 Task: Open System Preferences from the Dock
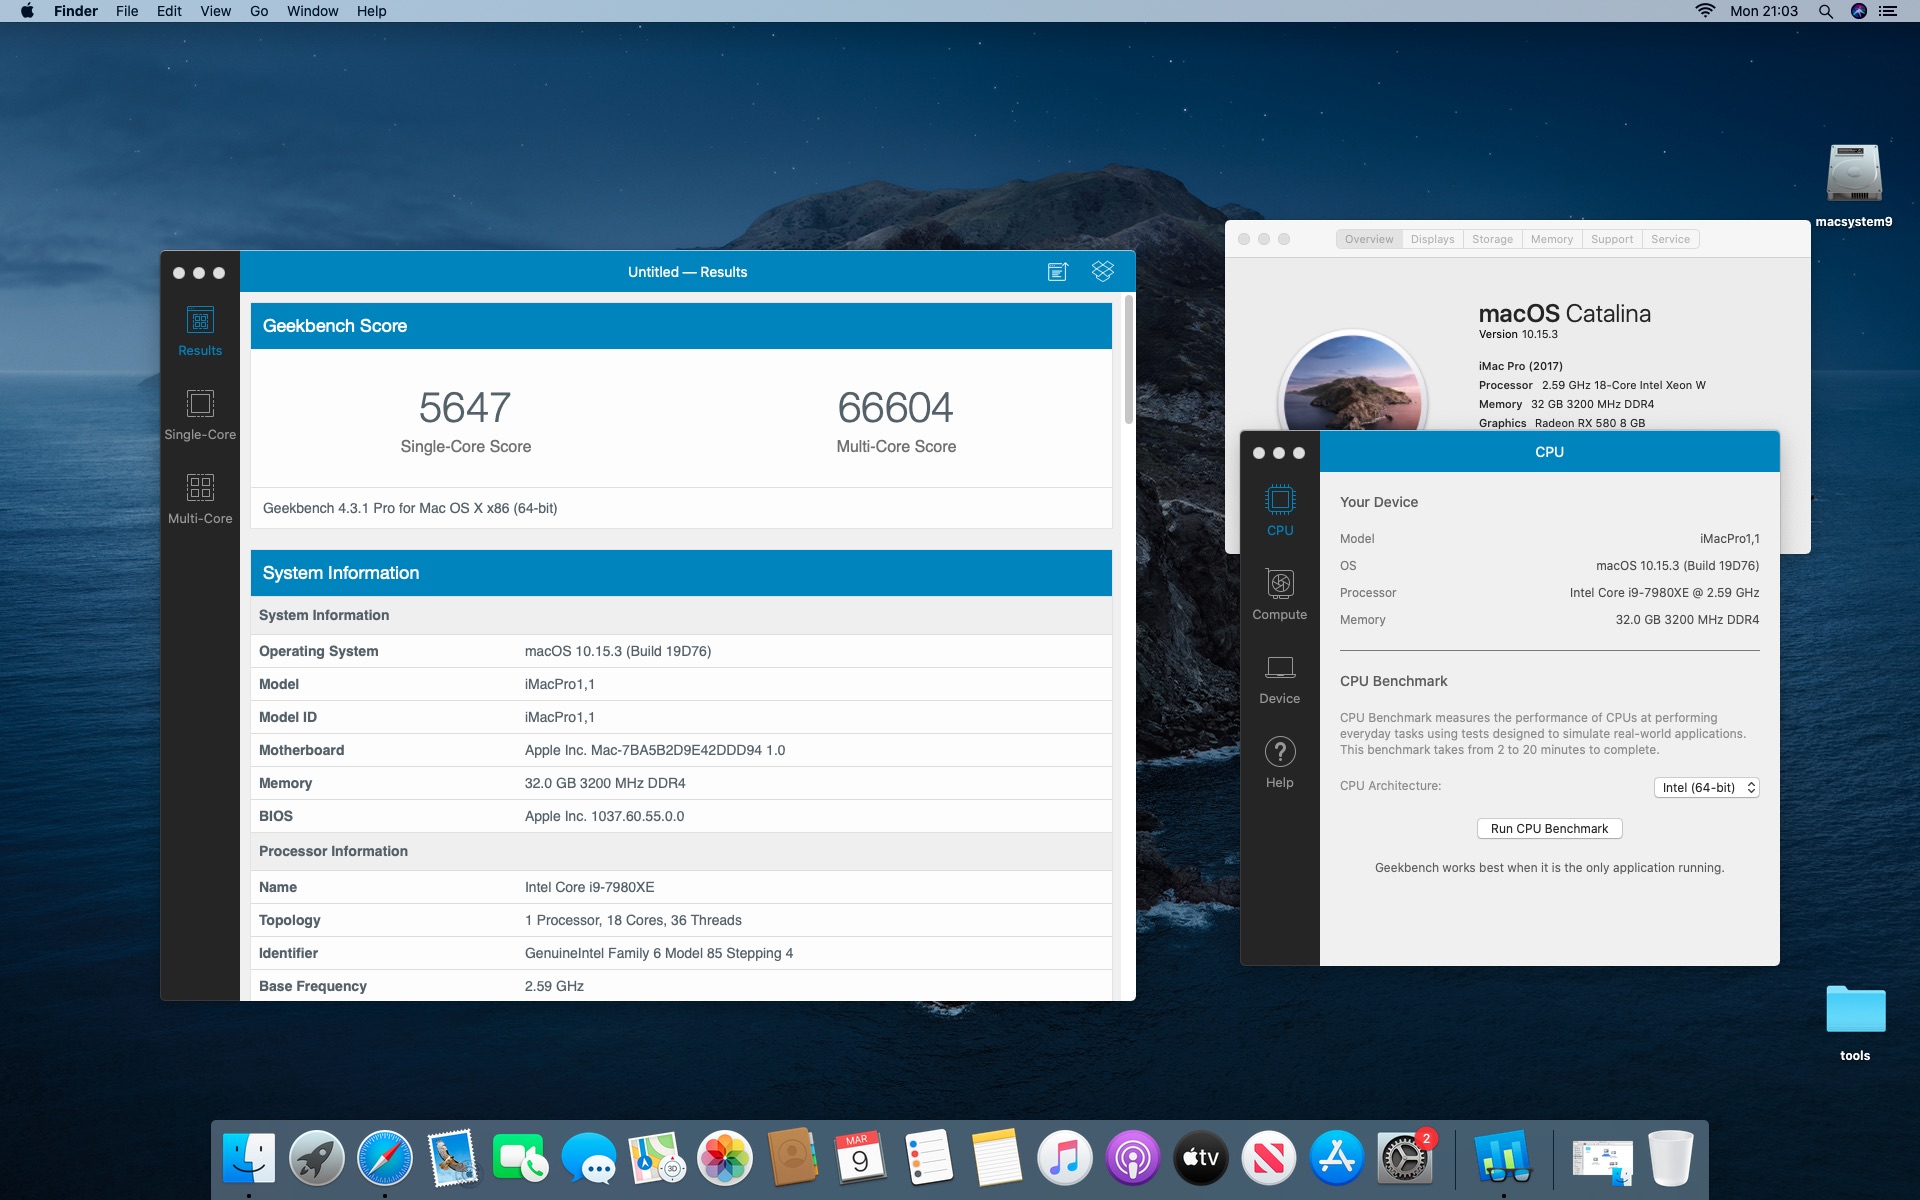1404,1159
